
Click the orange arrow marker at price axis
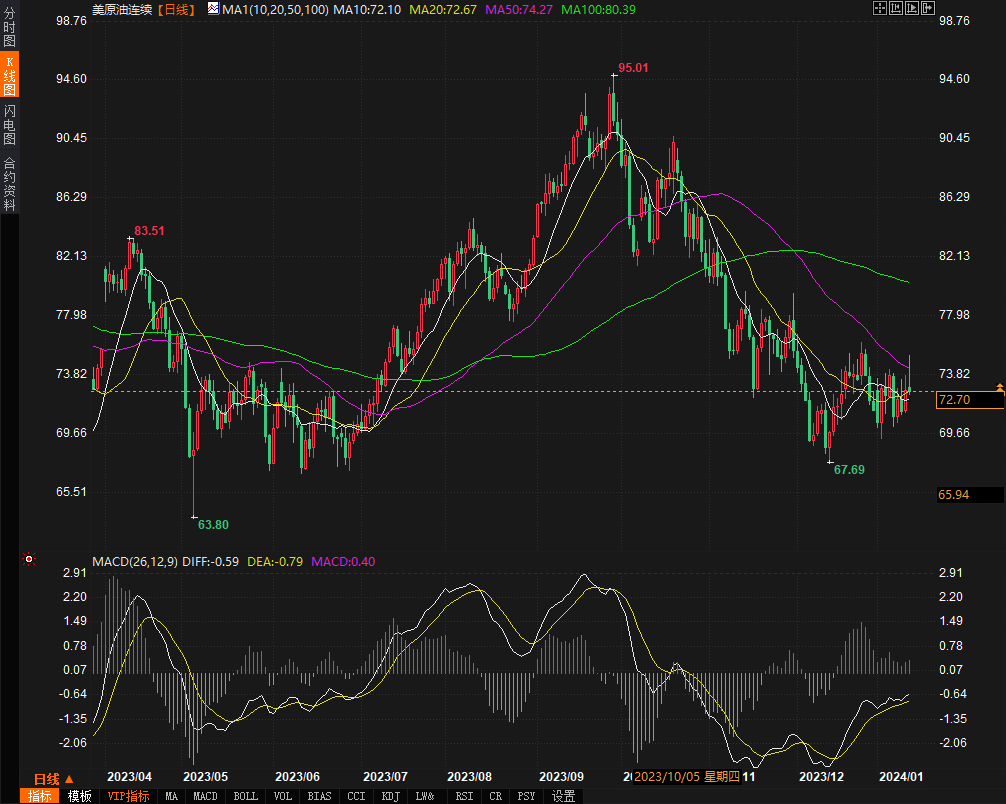[999, 387]
